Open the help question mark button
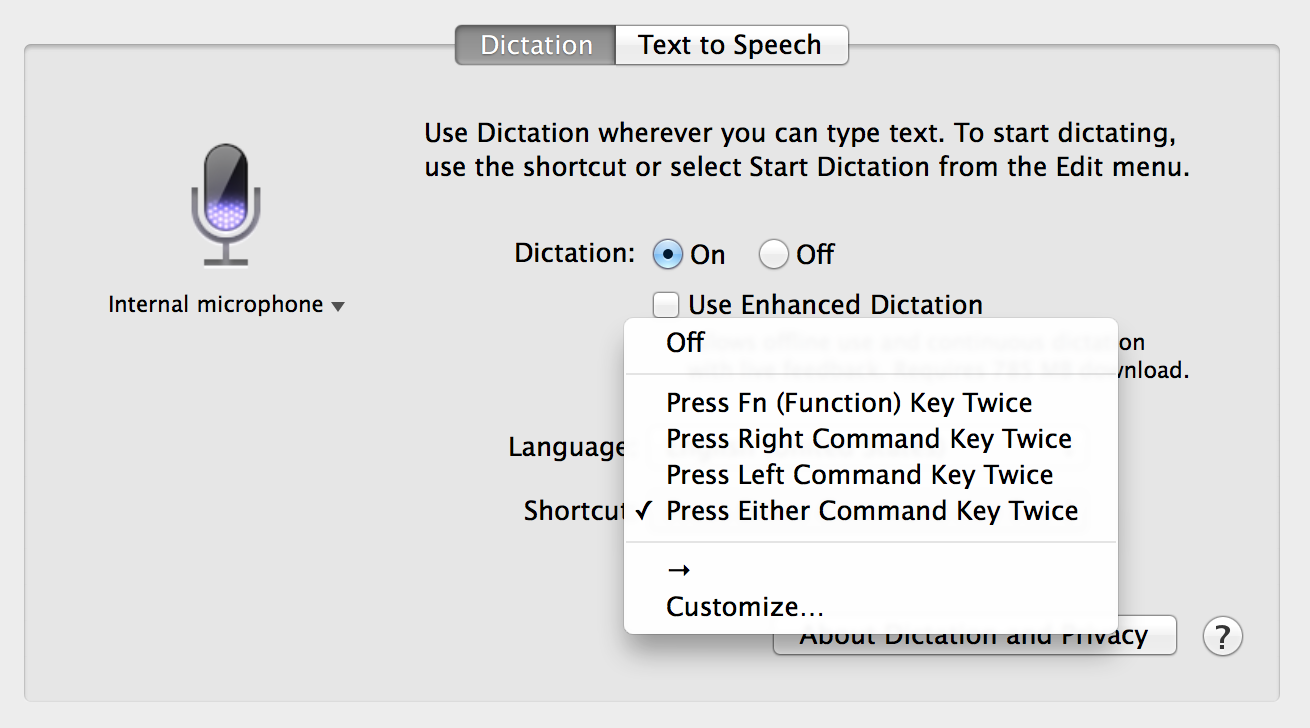Image resolution: width=1310 pixels, height=728 pixels. tap(1222, 636)
